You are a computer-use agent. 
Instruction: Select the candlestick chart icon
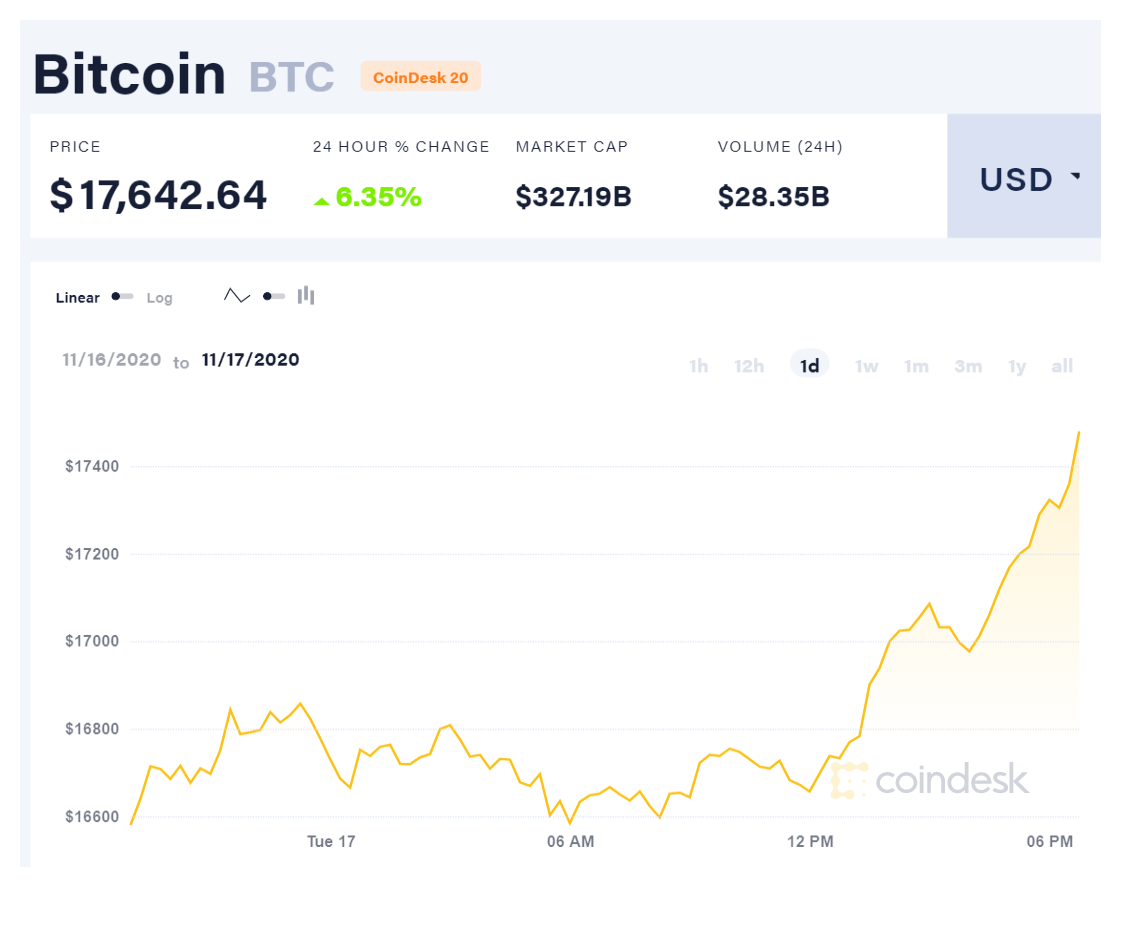[x=306, y=295]
